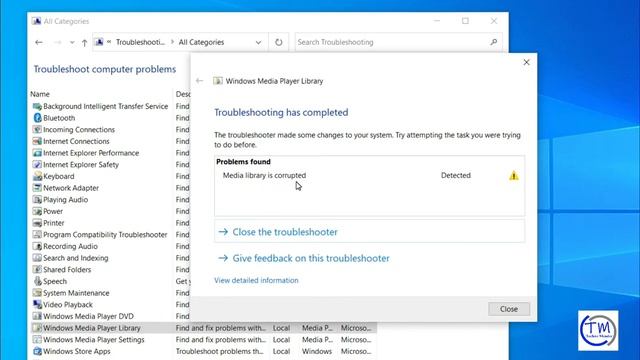The height and width of the screenshot is (360, 640).
Task: Click Network Adapter text
Action: (x=71, y=188)
